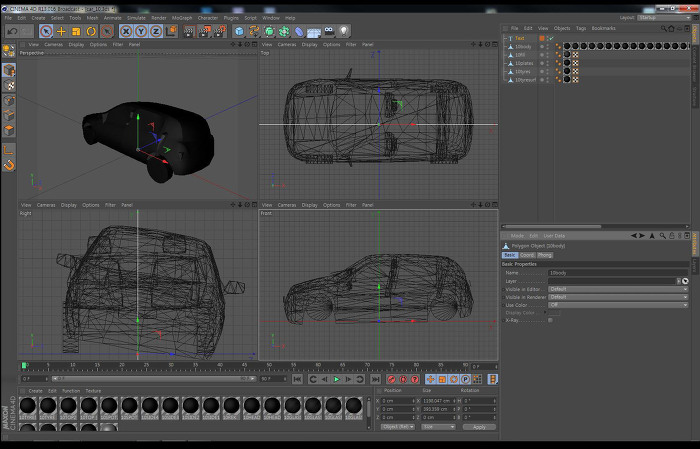700x449 pixels.
Task: Click the Camera object icon
Action: point(329,31)
